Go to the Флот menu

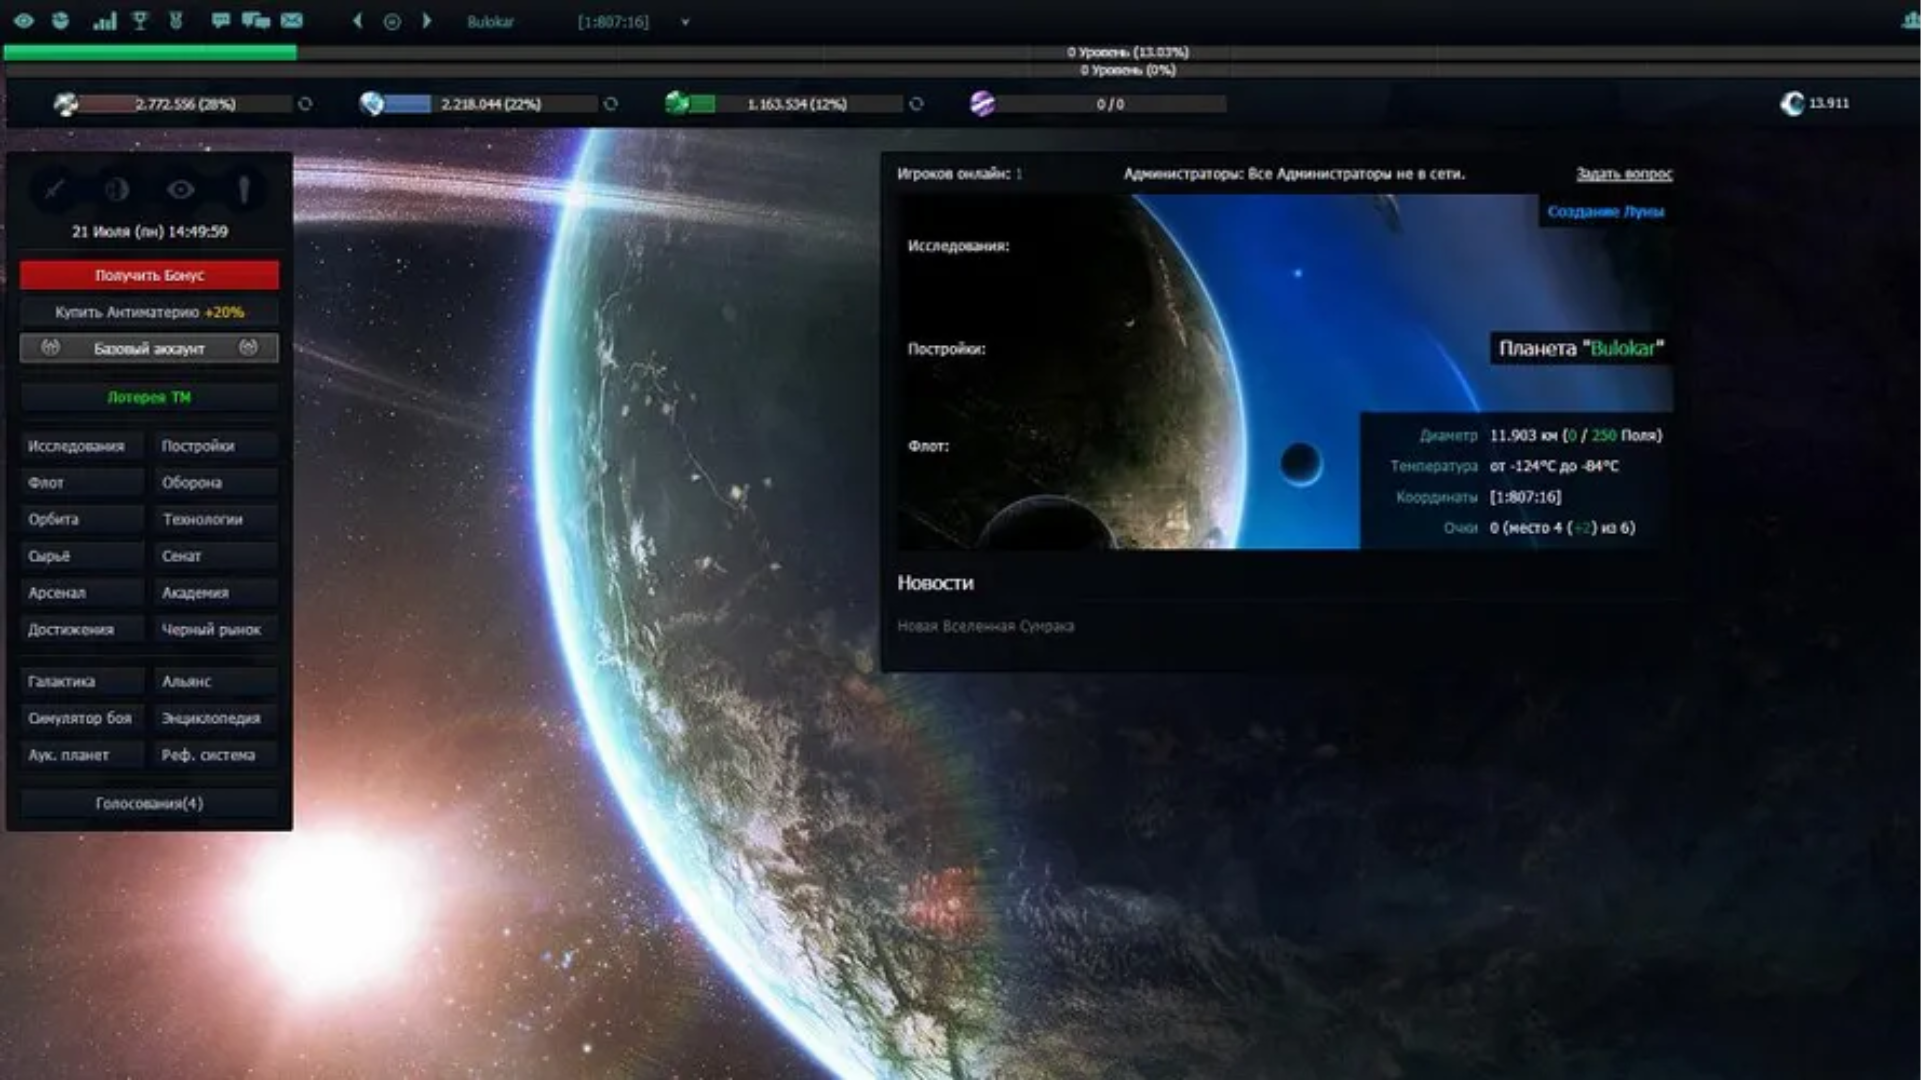coord(82,483)
